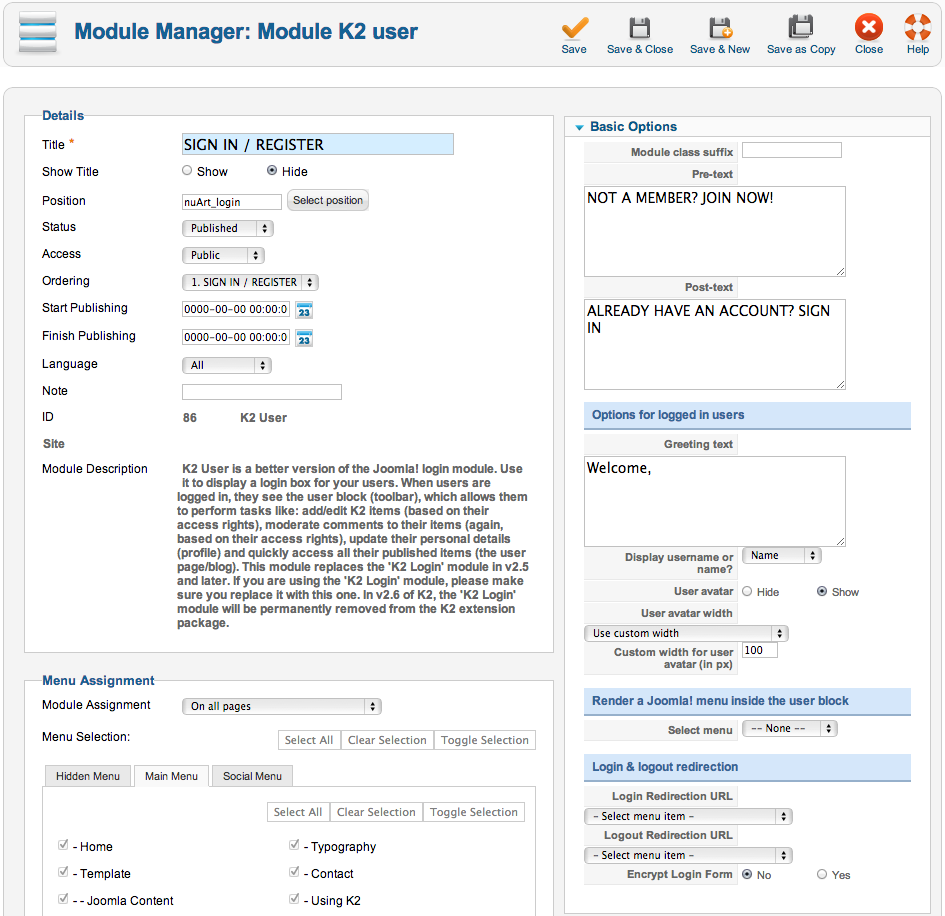
Task: Open the Ordering dropdown
Action: [250, 282]
